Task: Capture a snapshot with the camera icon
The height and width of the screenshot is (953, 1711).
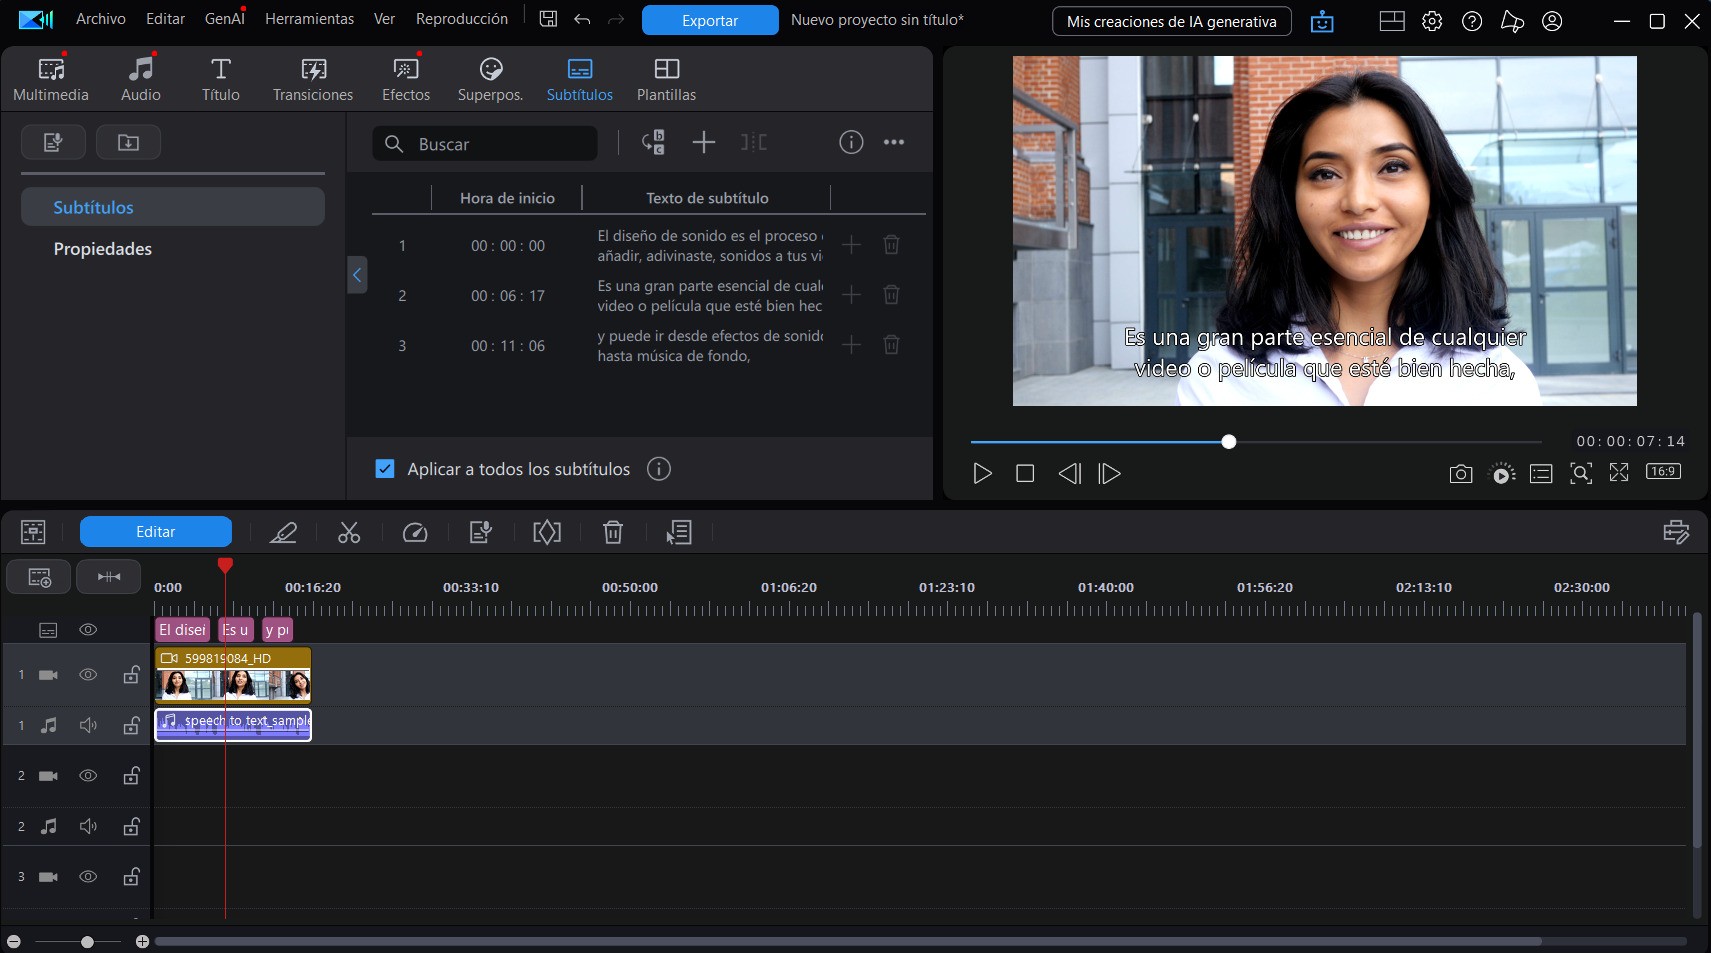Action: (x=1460, y=474)
